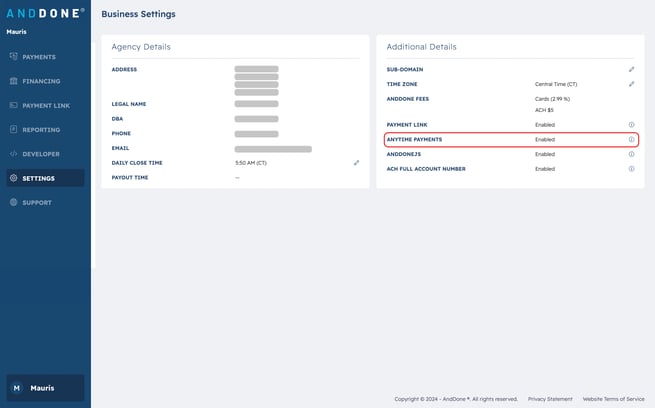Edit the Sub-Domain pencil icon
This screenshot has width=655, height=408.
(631, 70)
